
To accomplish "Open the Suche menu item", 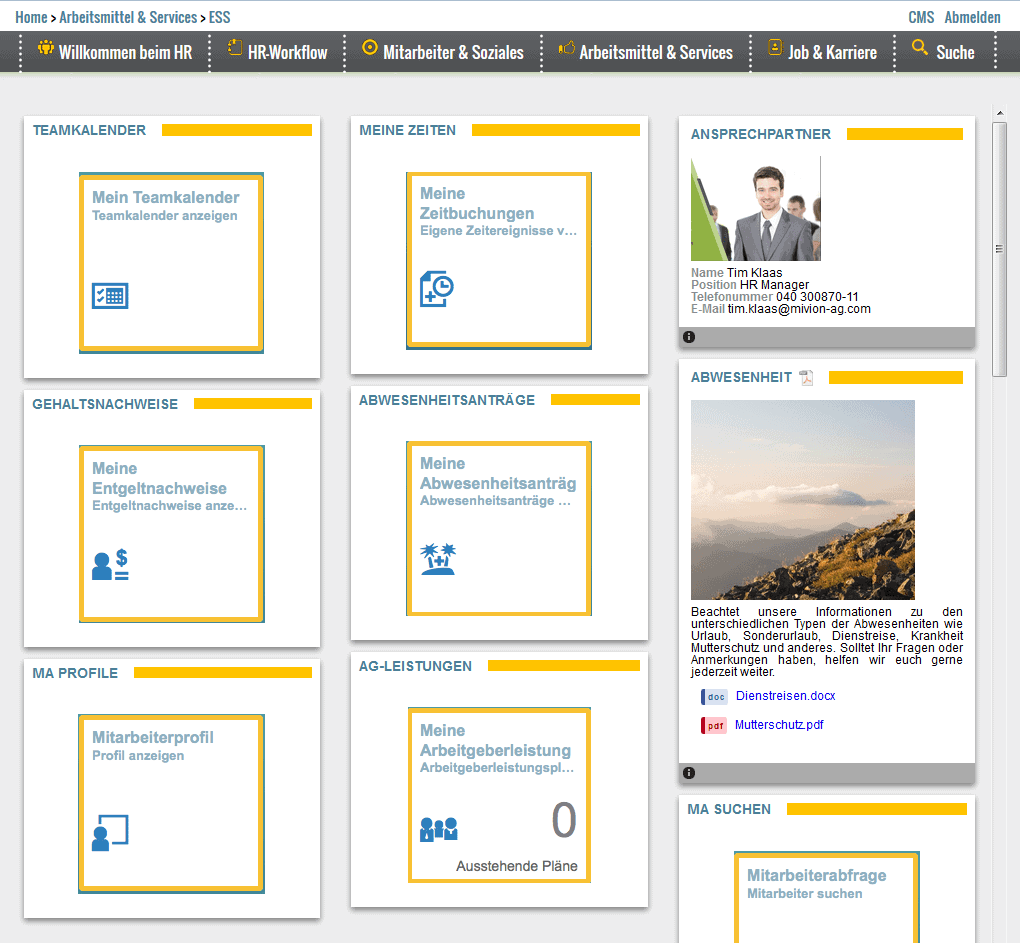I will click(945, 52).
